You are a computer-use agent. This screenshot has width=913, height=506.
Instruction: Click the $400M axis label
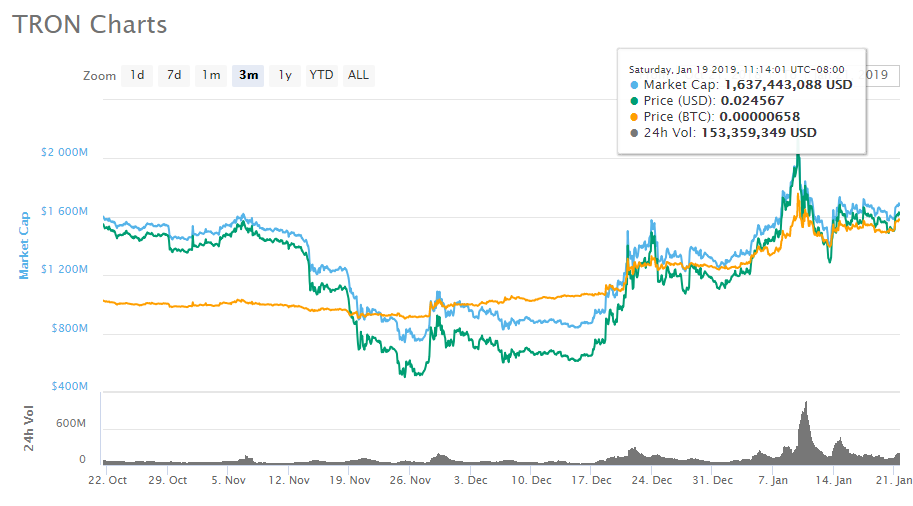[69, 387]
